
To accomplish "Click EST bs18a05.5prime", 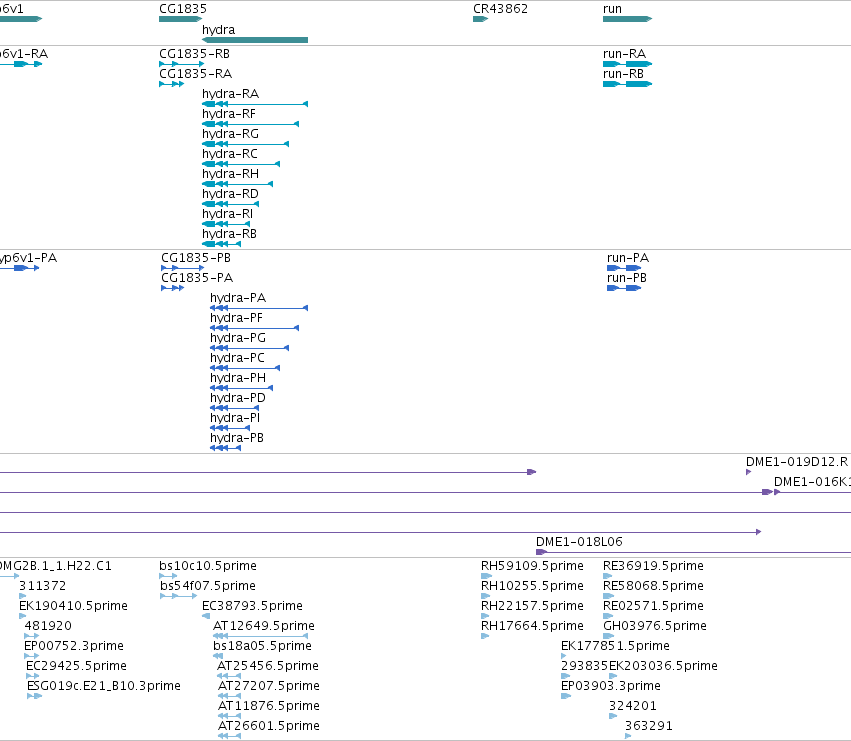I will (x=262, y=647).
